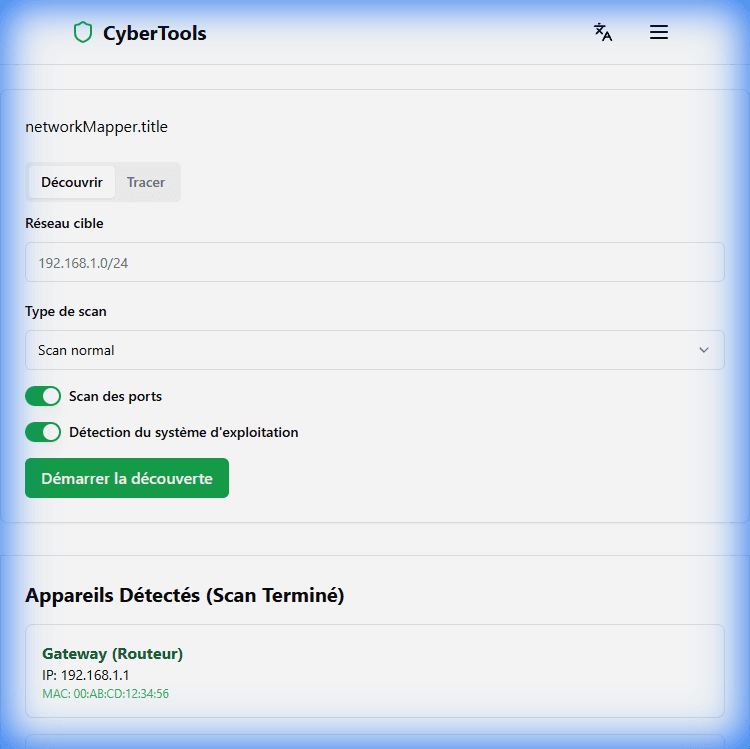
Task: Toggle off Détection du système d'exploitation switch
Action: coord(43,432)
